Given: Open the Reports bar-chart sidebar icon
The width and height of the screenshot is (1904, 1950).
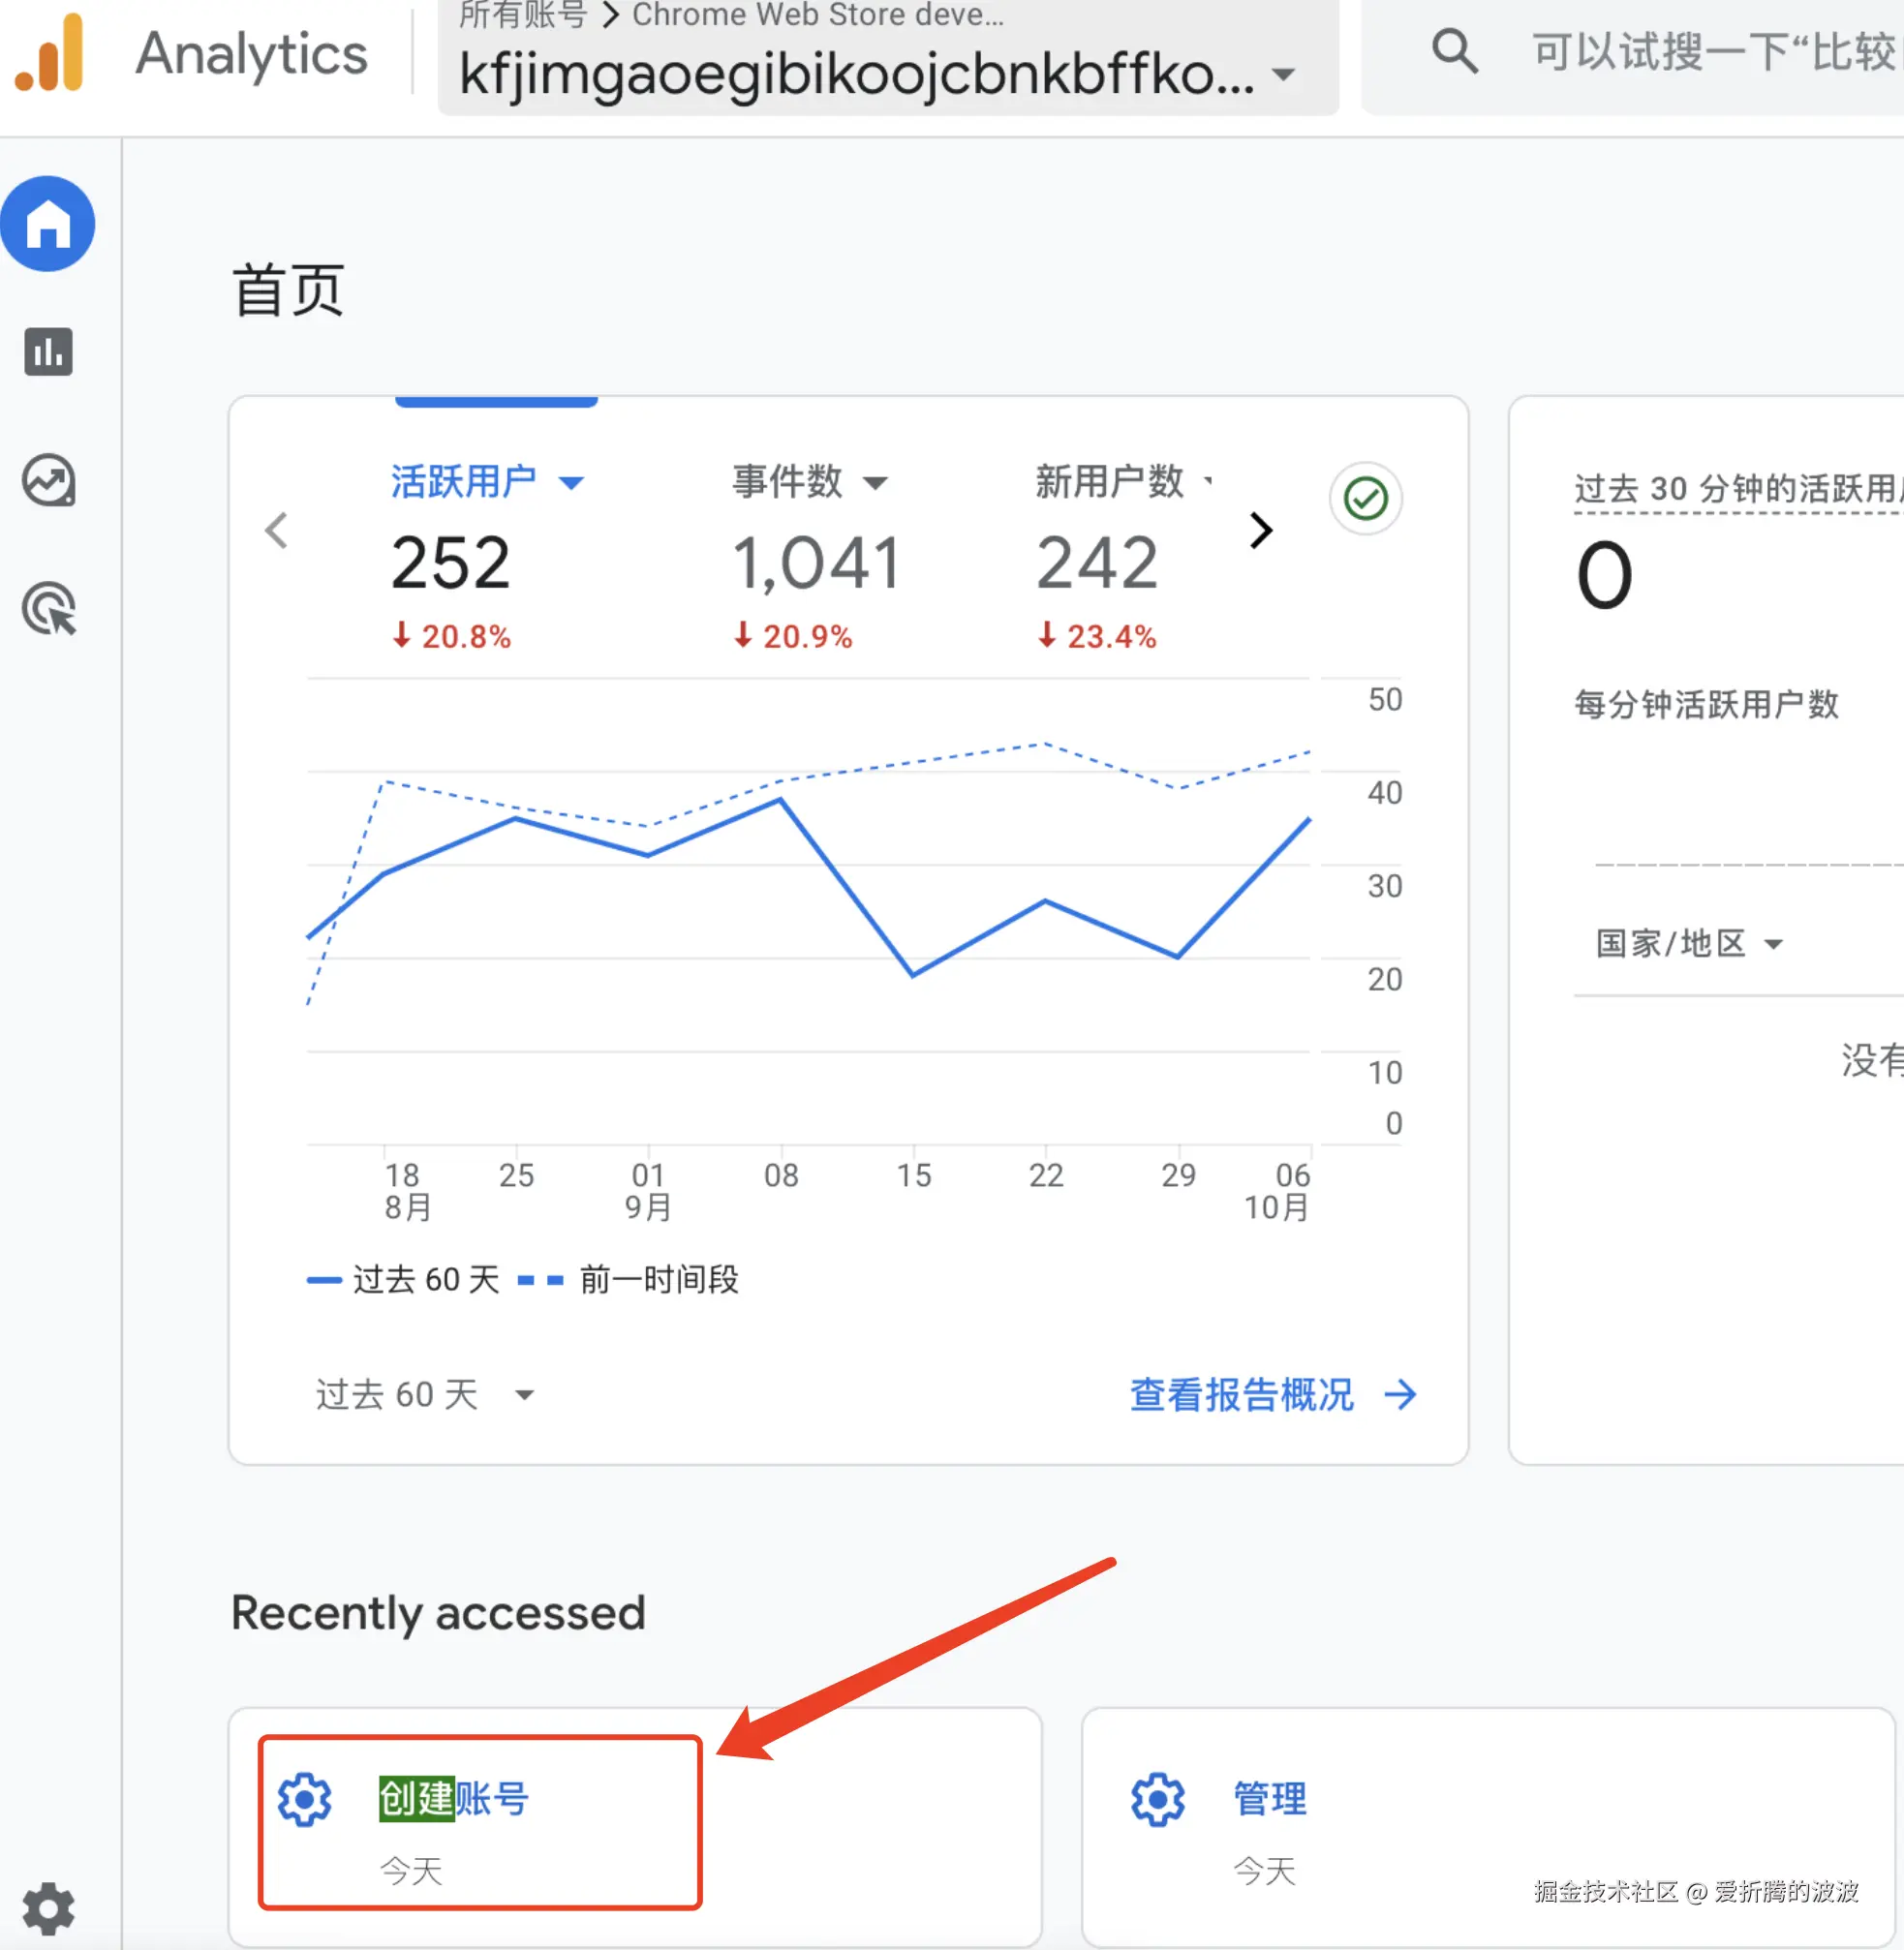Looking at the screenshot, I should click(48, 352).
